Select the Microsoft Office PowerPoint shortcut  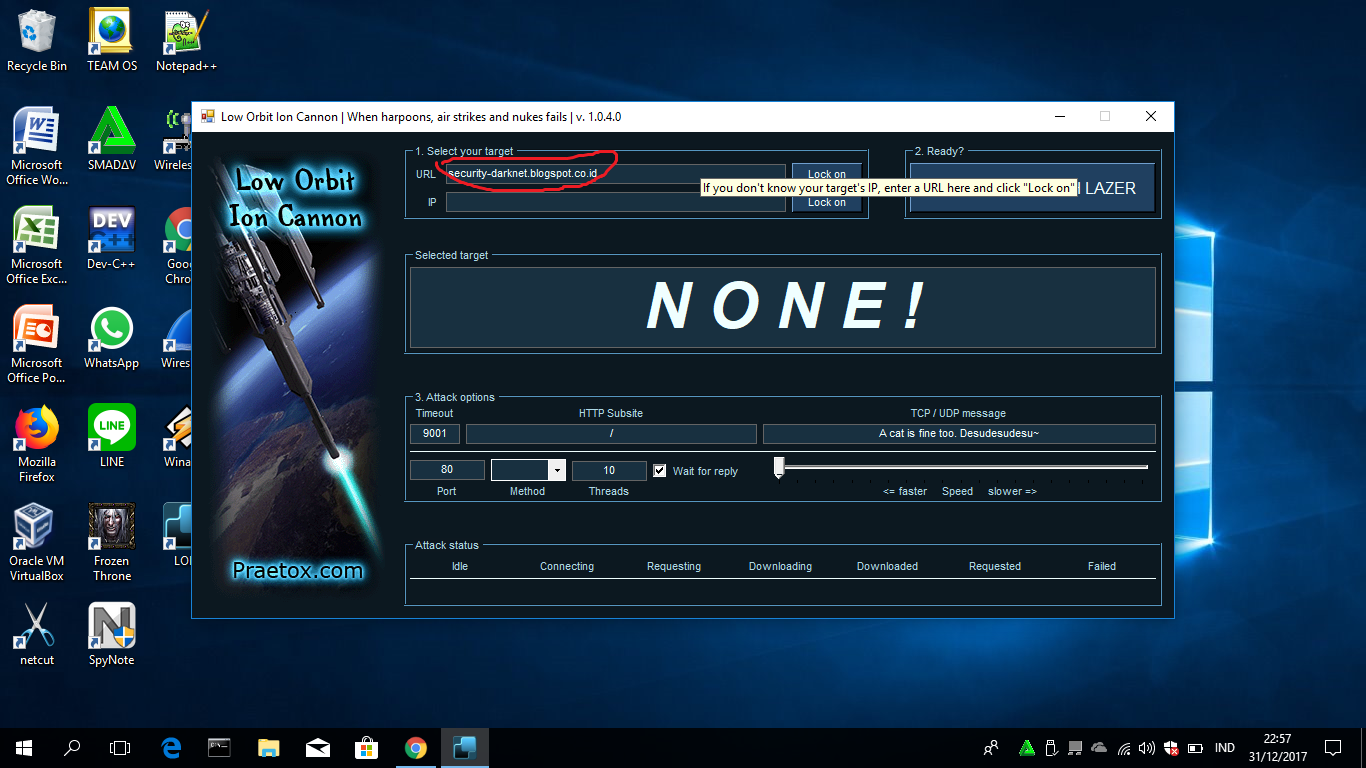pyautogui.click(x=37, y=344)
